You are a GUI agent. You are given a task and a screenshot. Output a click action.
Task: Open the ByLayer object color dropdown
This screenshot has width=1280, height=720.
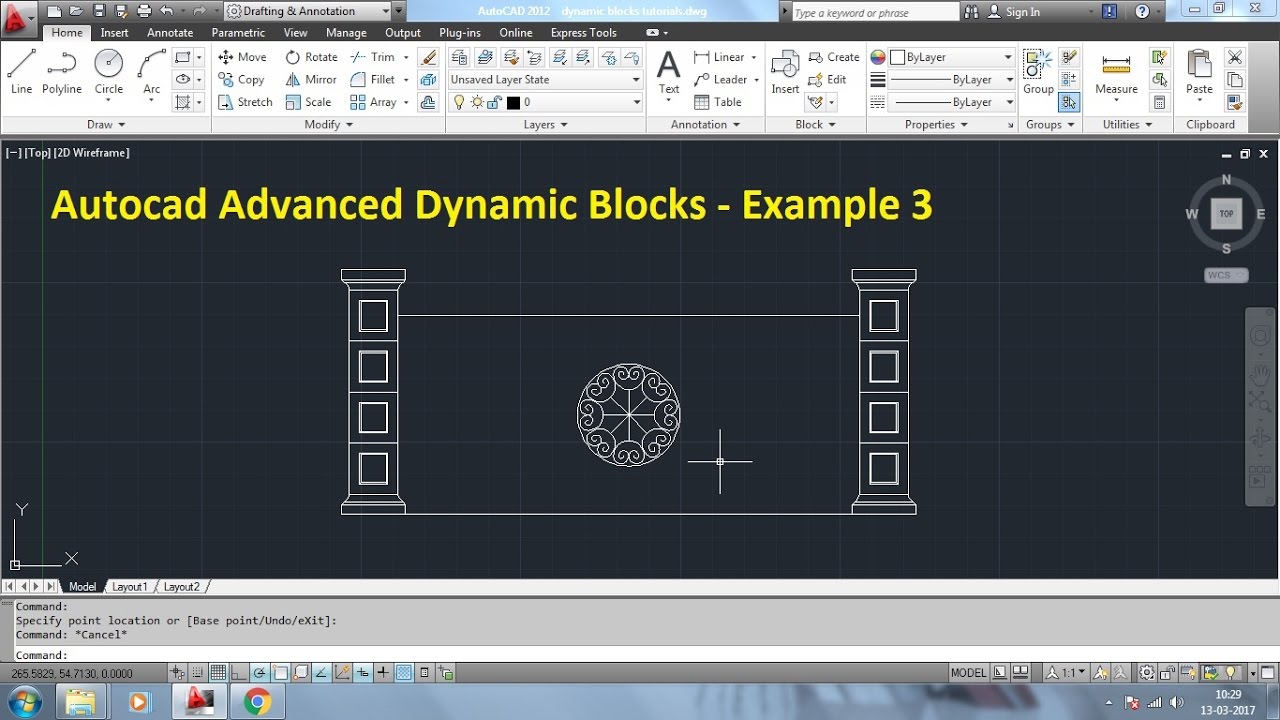point(951,57)
